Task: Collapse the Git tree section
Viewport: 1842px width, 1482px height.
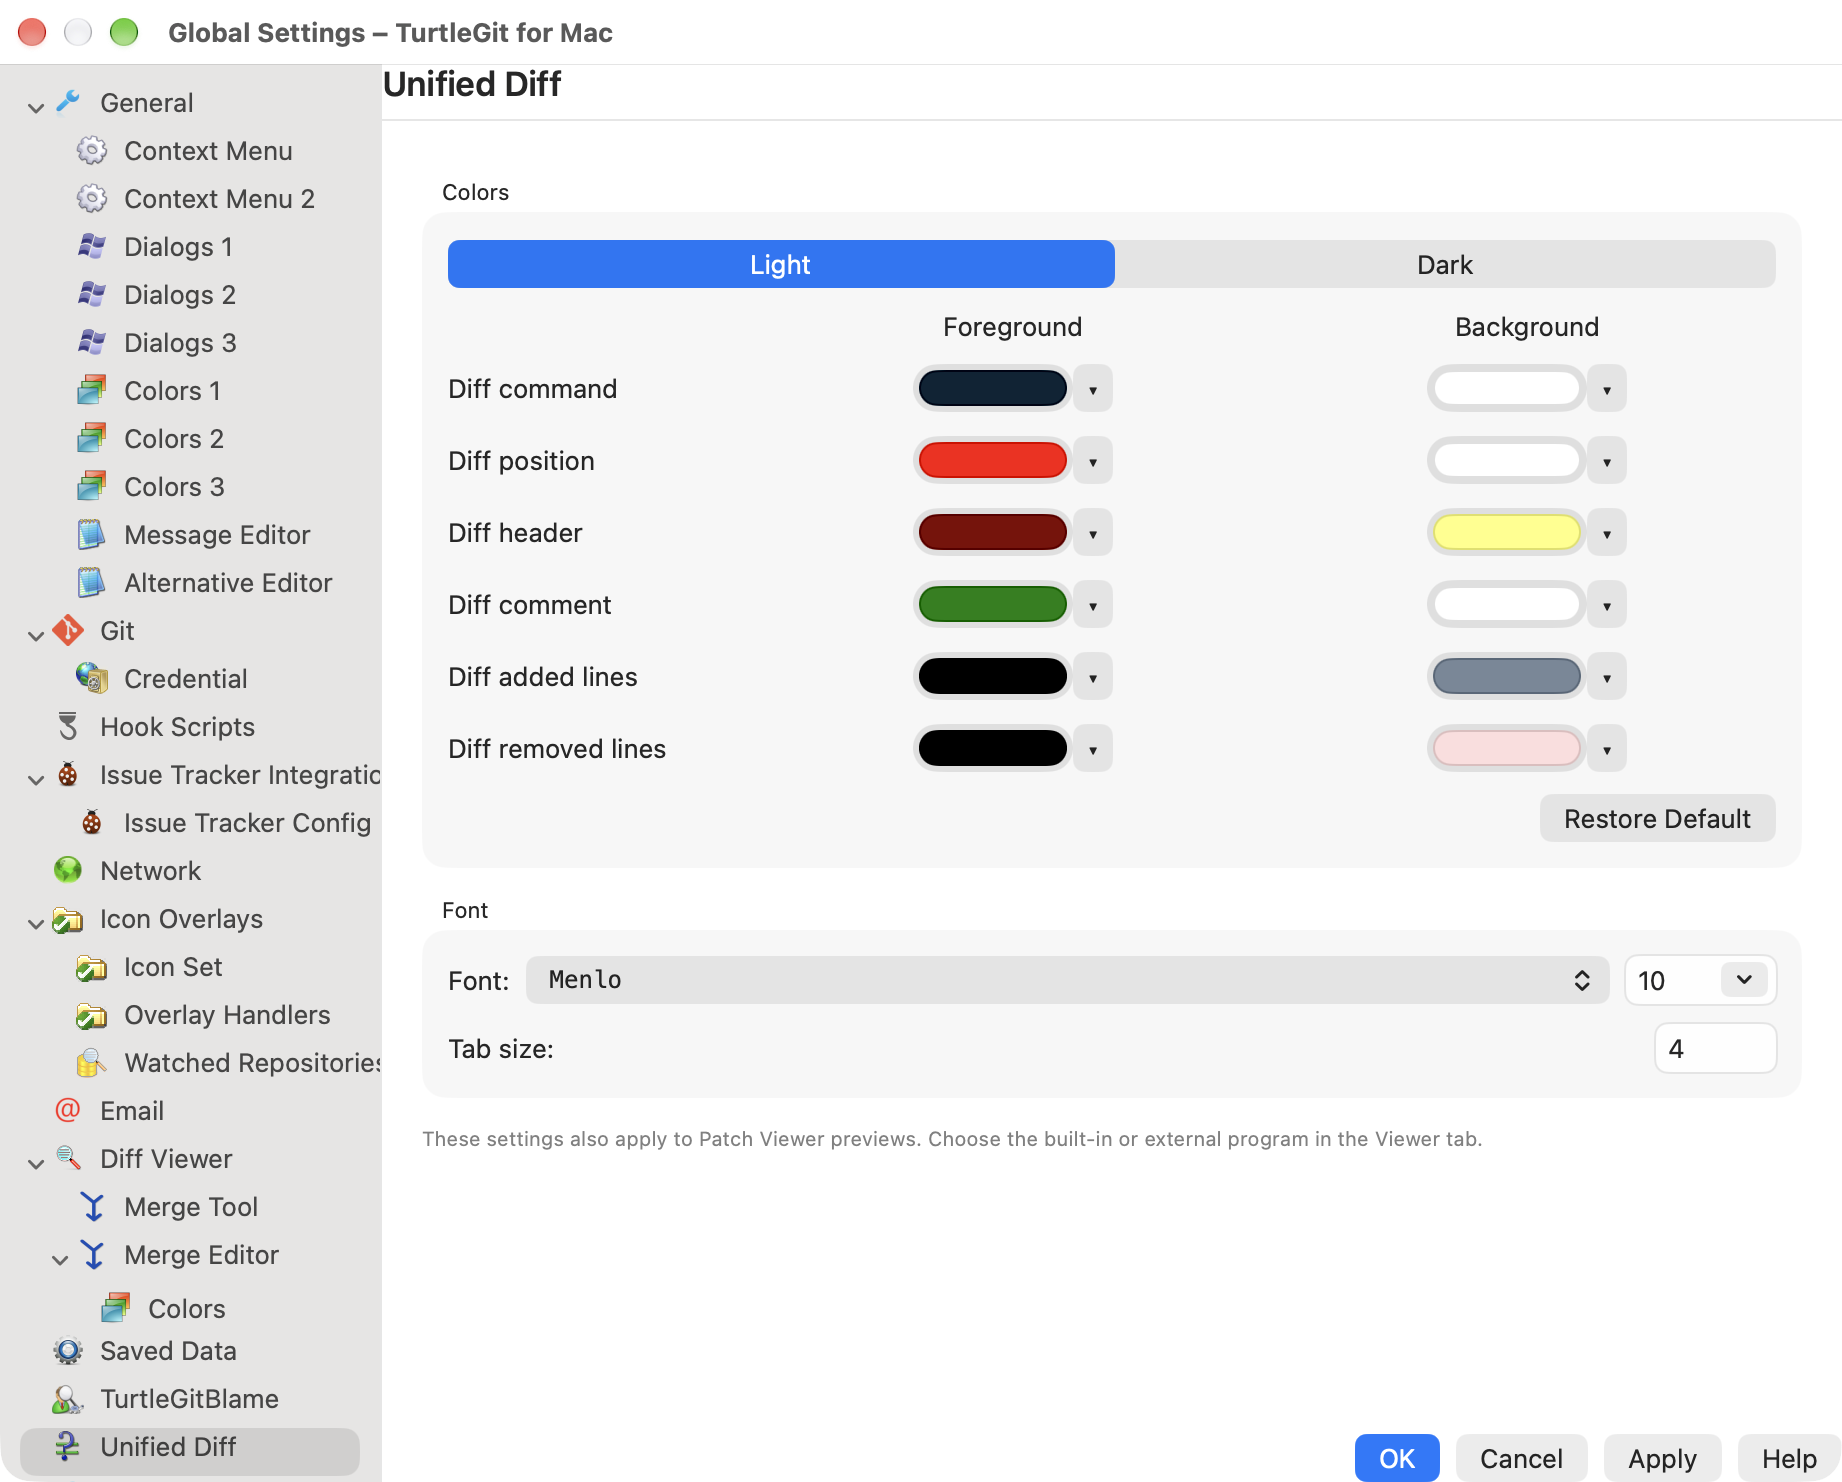Action: (x=36, y=634)
